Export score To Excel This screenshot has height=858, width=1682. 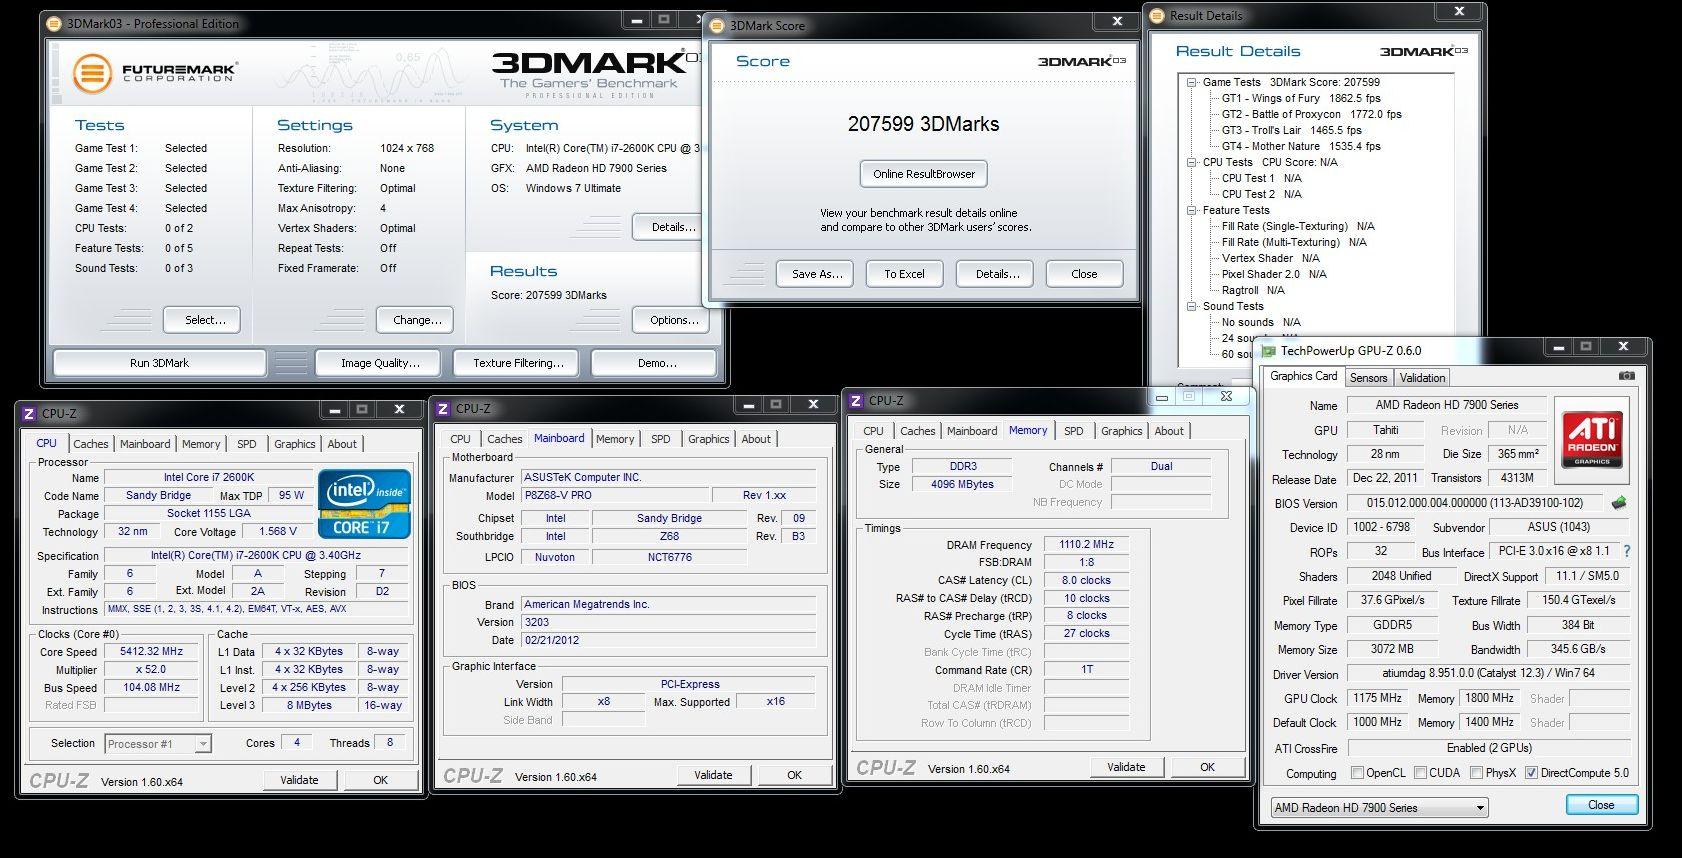904,274
